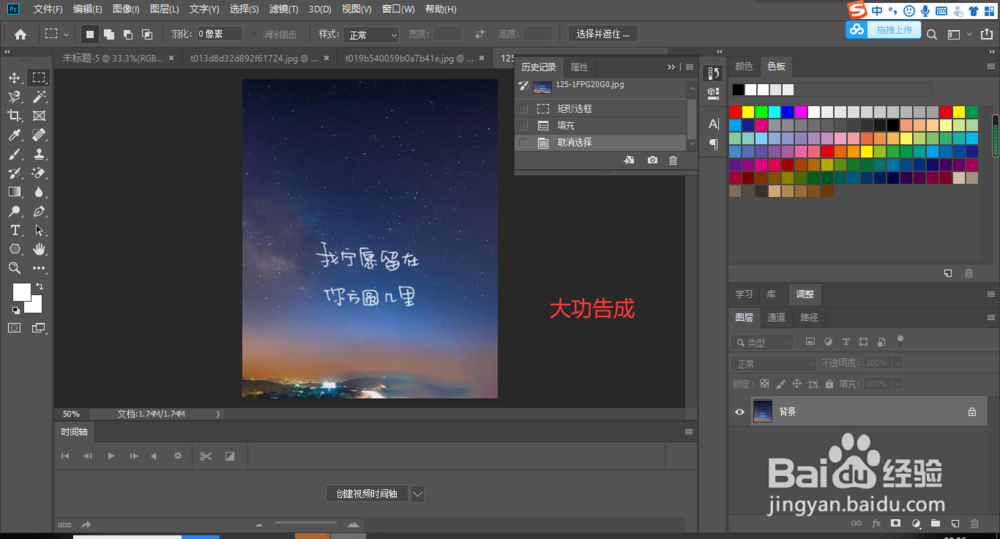Screen dimensions: 1000x539
Task: Open the 样式 style dropdown showing 正常
Action: [x=371, y=35]
